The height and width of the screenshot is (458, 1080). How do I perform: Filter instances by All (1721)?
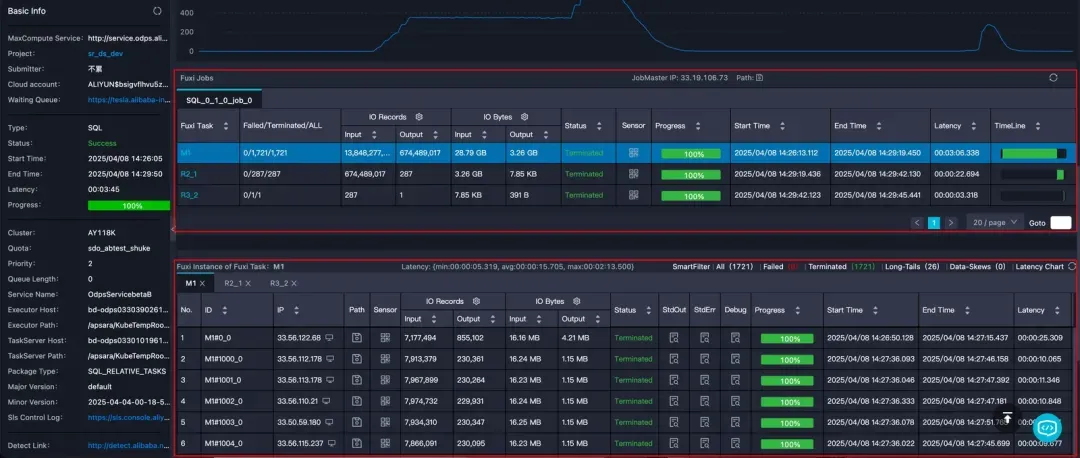click(735, 267)
